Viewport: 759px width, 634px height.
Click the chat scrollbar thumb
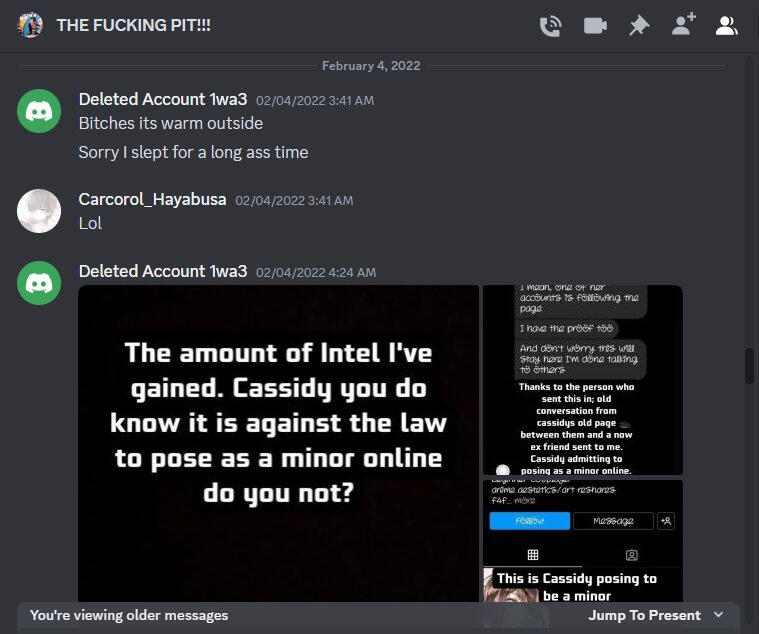click(x=749, y=365)
